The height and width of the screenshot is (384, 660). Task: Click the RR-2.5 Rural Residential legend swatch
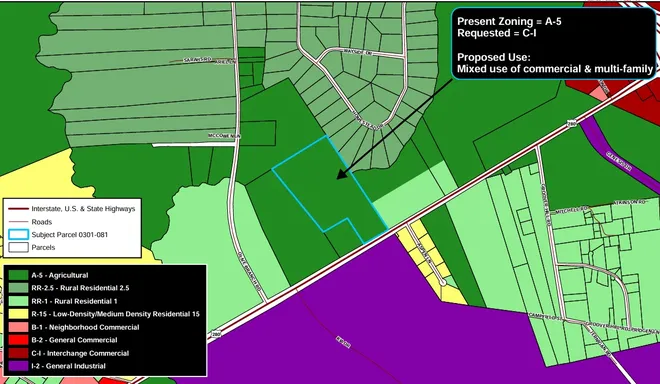pyautogui.click(x=18, y=288)
